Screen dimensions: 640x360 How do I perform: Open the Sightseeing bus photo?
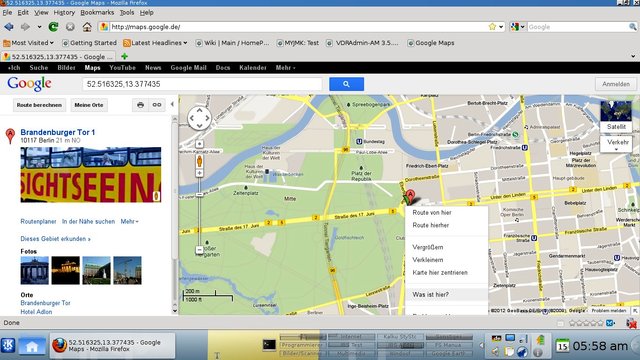pyautogui.click(x=91, y=175)
